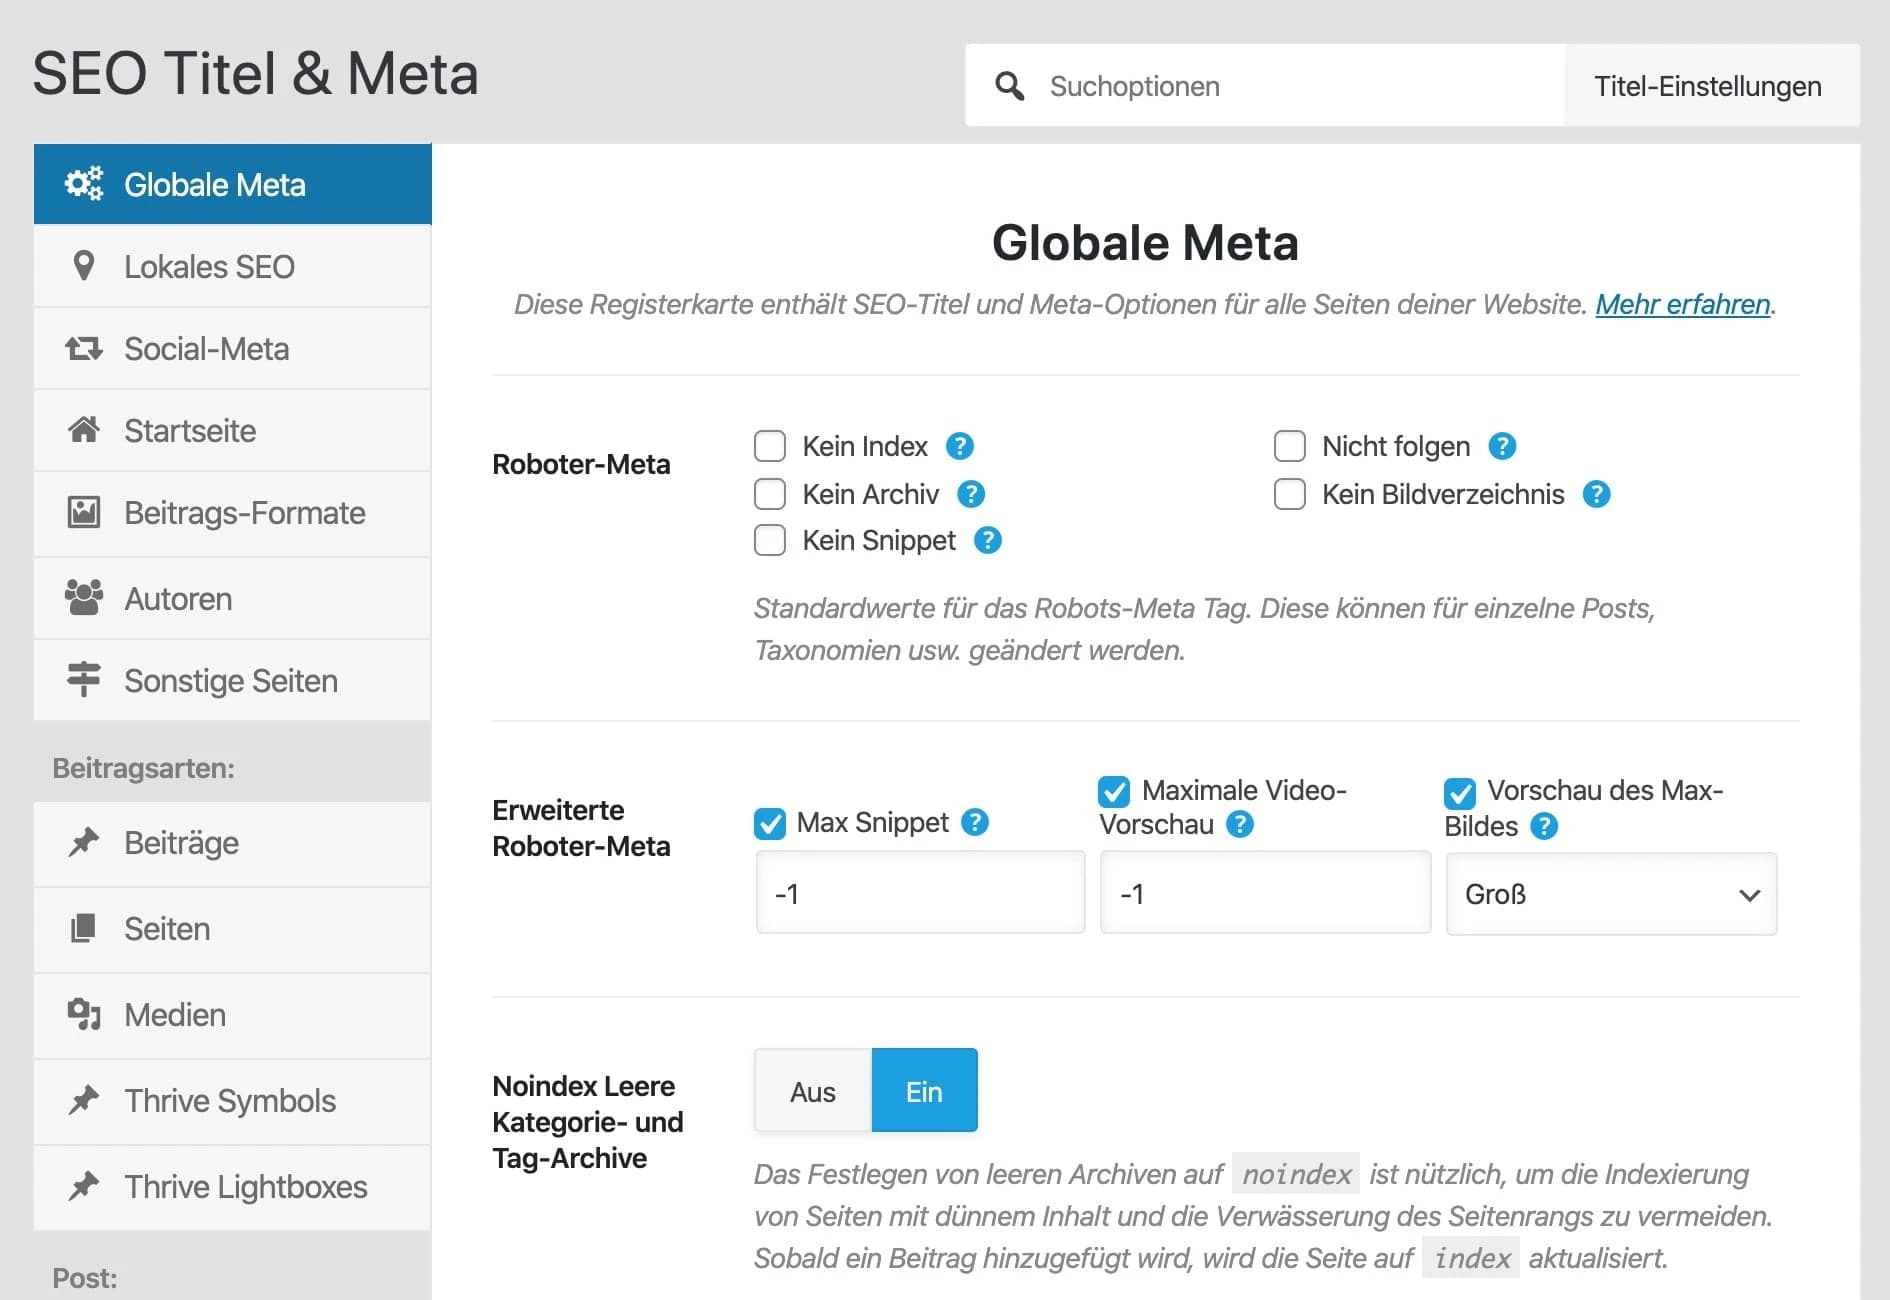The width and height of the screenshot is (1890, 1300).
Task: Switch to the Seiten tab
Action: click(x=166, y=928)
